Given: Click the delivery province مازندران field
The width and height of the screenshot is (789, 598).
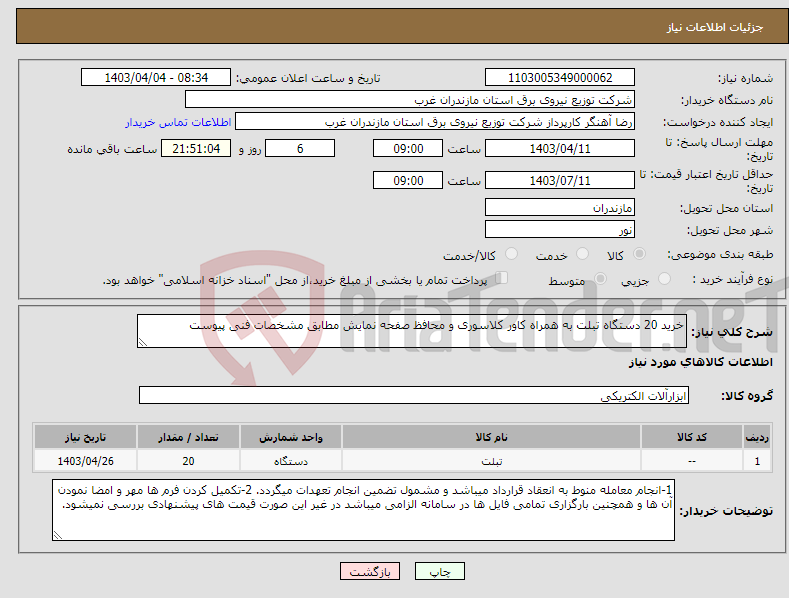Looking at the screenshot, I should pyautogui.click(x=560, y=207).
